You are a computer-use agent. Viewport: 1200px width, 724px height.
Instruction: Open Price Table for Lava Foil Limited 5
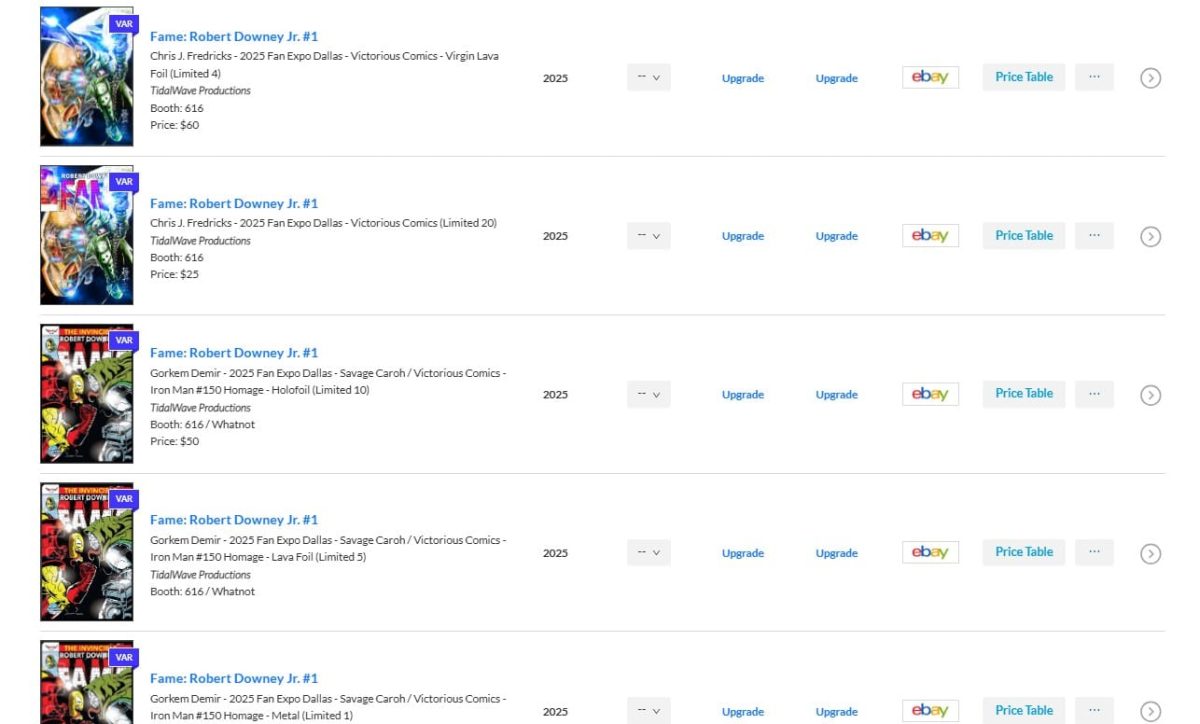(1023, 552)
